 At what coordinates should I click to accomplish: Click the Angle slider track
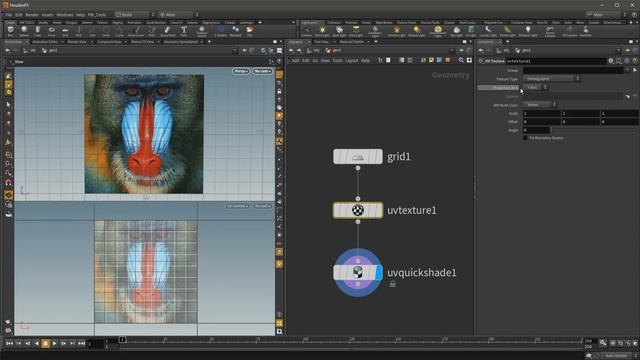tap(594, 130)
